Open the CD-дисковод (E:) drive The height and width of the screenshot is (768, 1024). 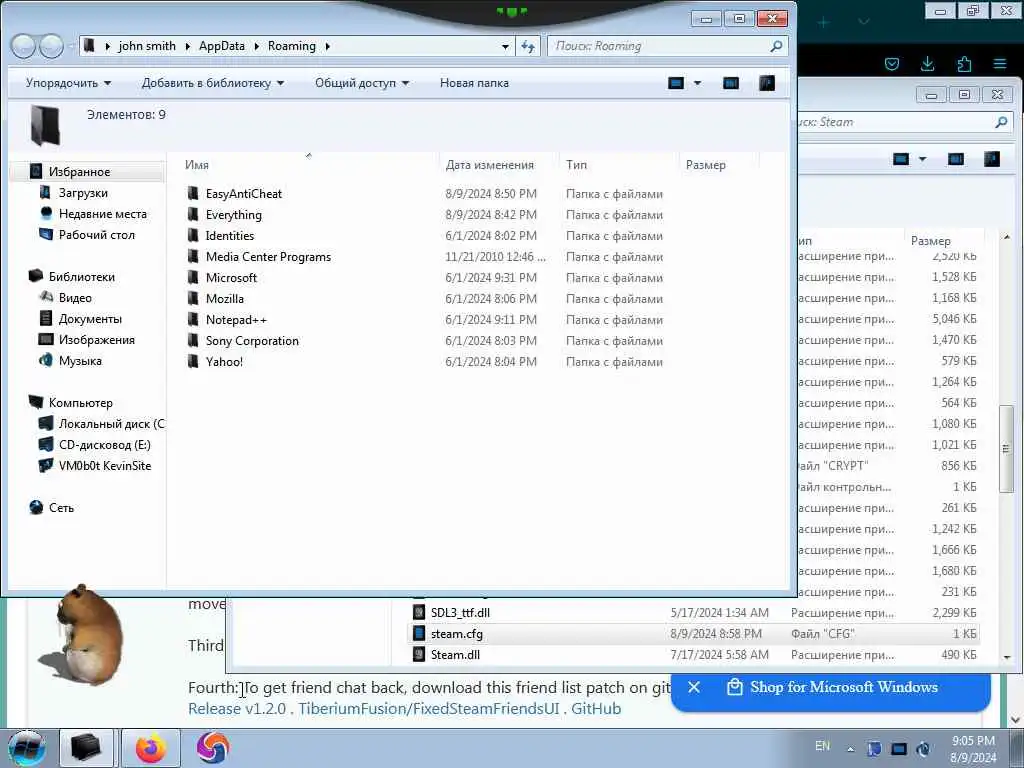pyautogui.click(x=104, y=445)
